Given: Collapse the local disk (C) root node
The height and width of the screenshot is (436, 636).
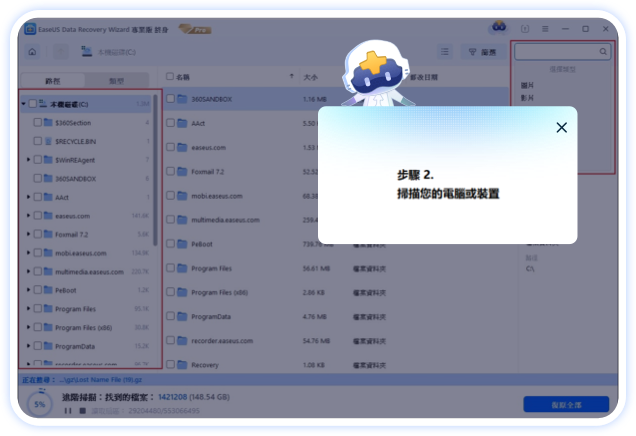Looking at the screenshot, I should click(x=23, y=104).
